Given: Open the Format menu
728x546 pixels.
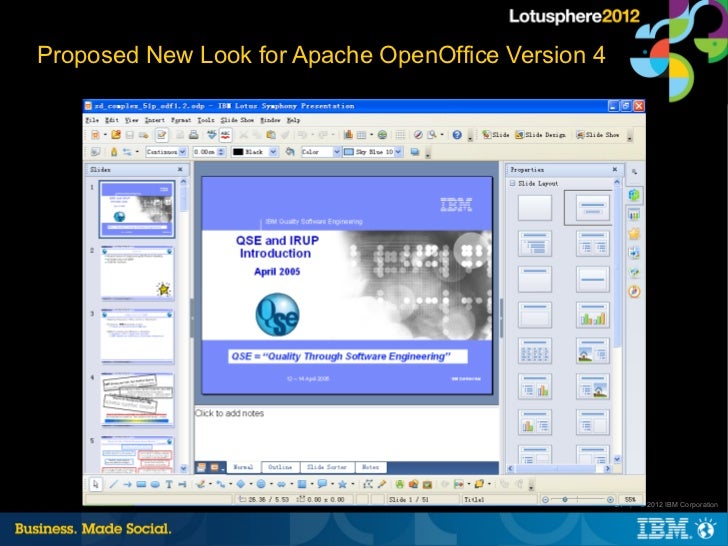Looking at the screenshot, I should click(181, 120).
